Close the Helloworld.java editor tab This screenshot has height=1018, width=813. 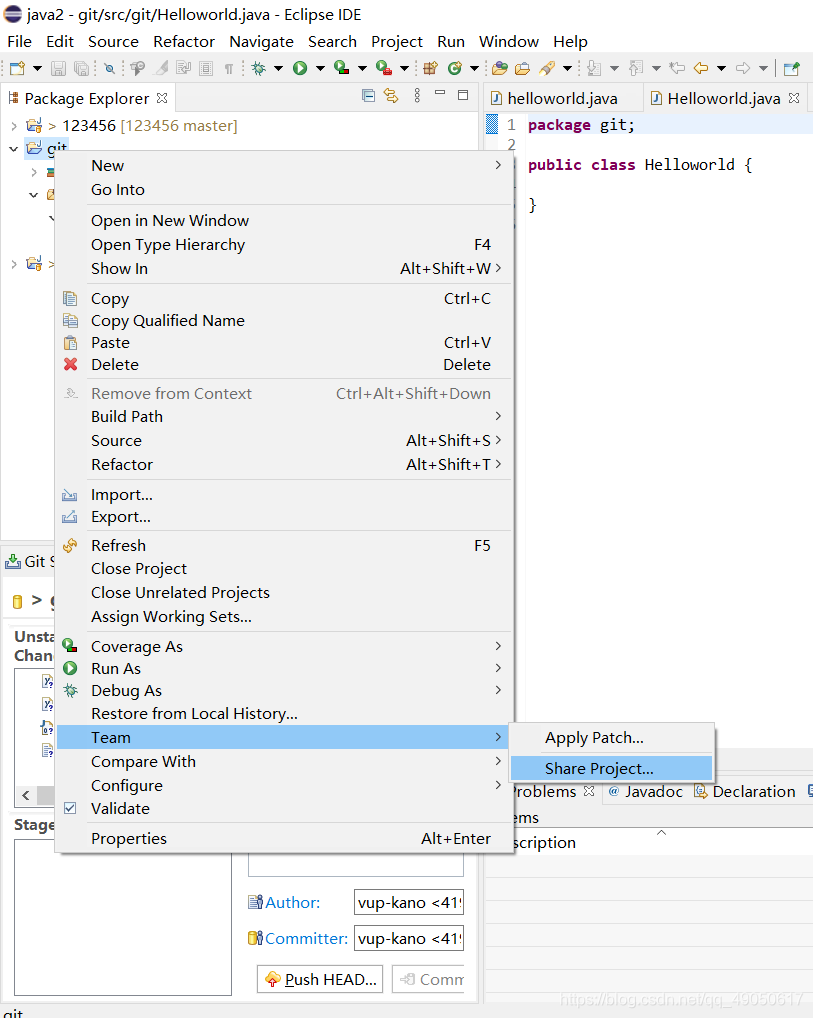[794, 98]
